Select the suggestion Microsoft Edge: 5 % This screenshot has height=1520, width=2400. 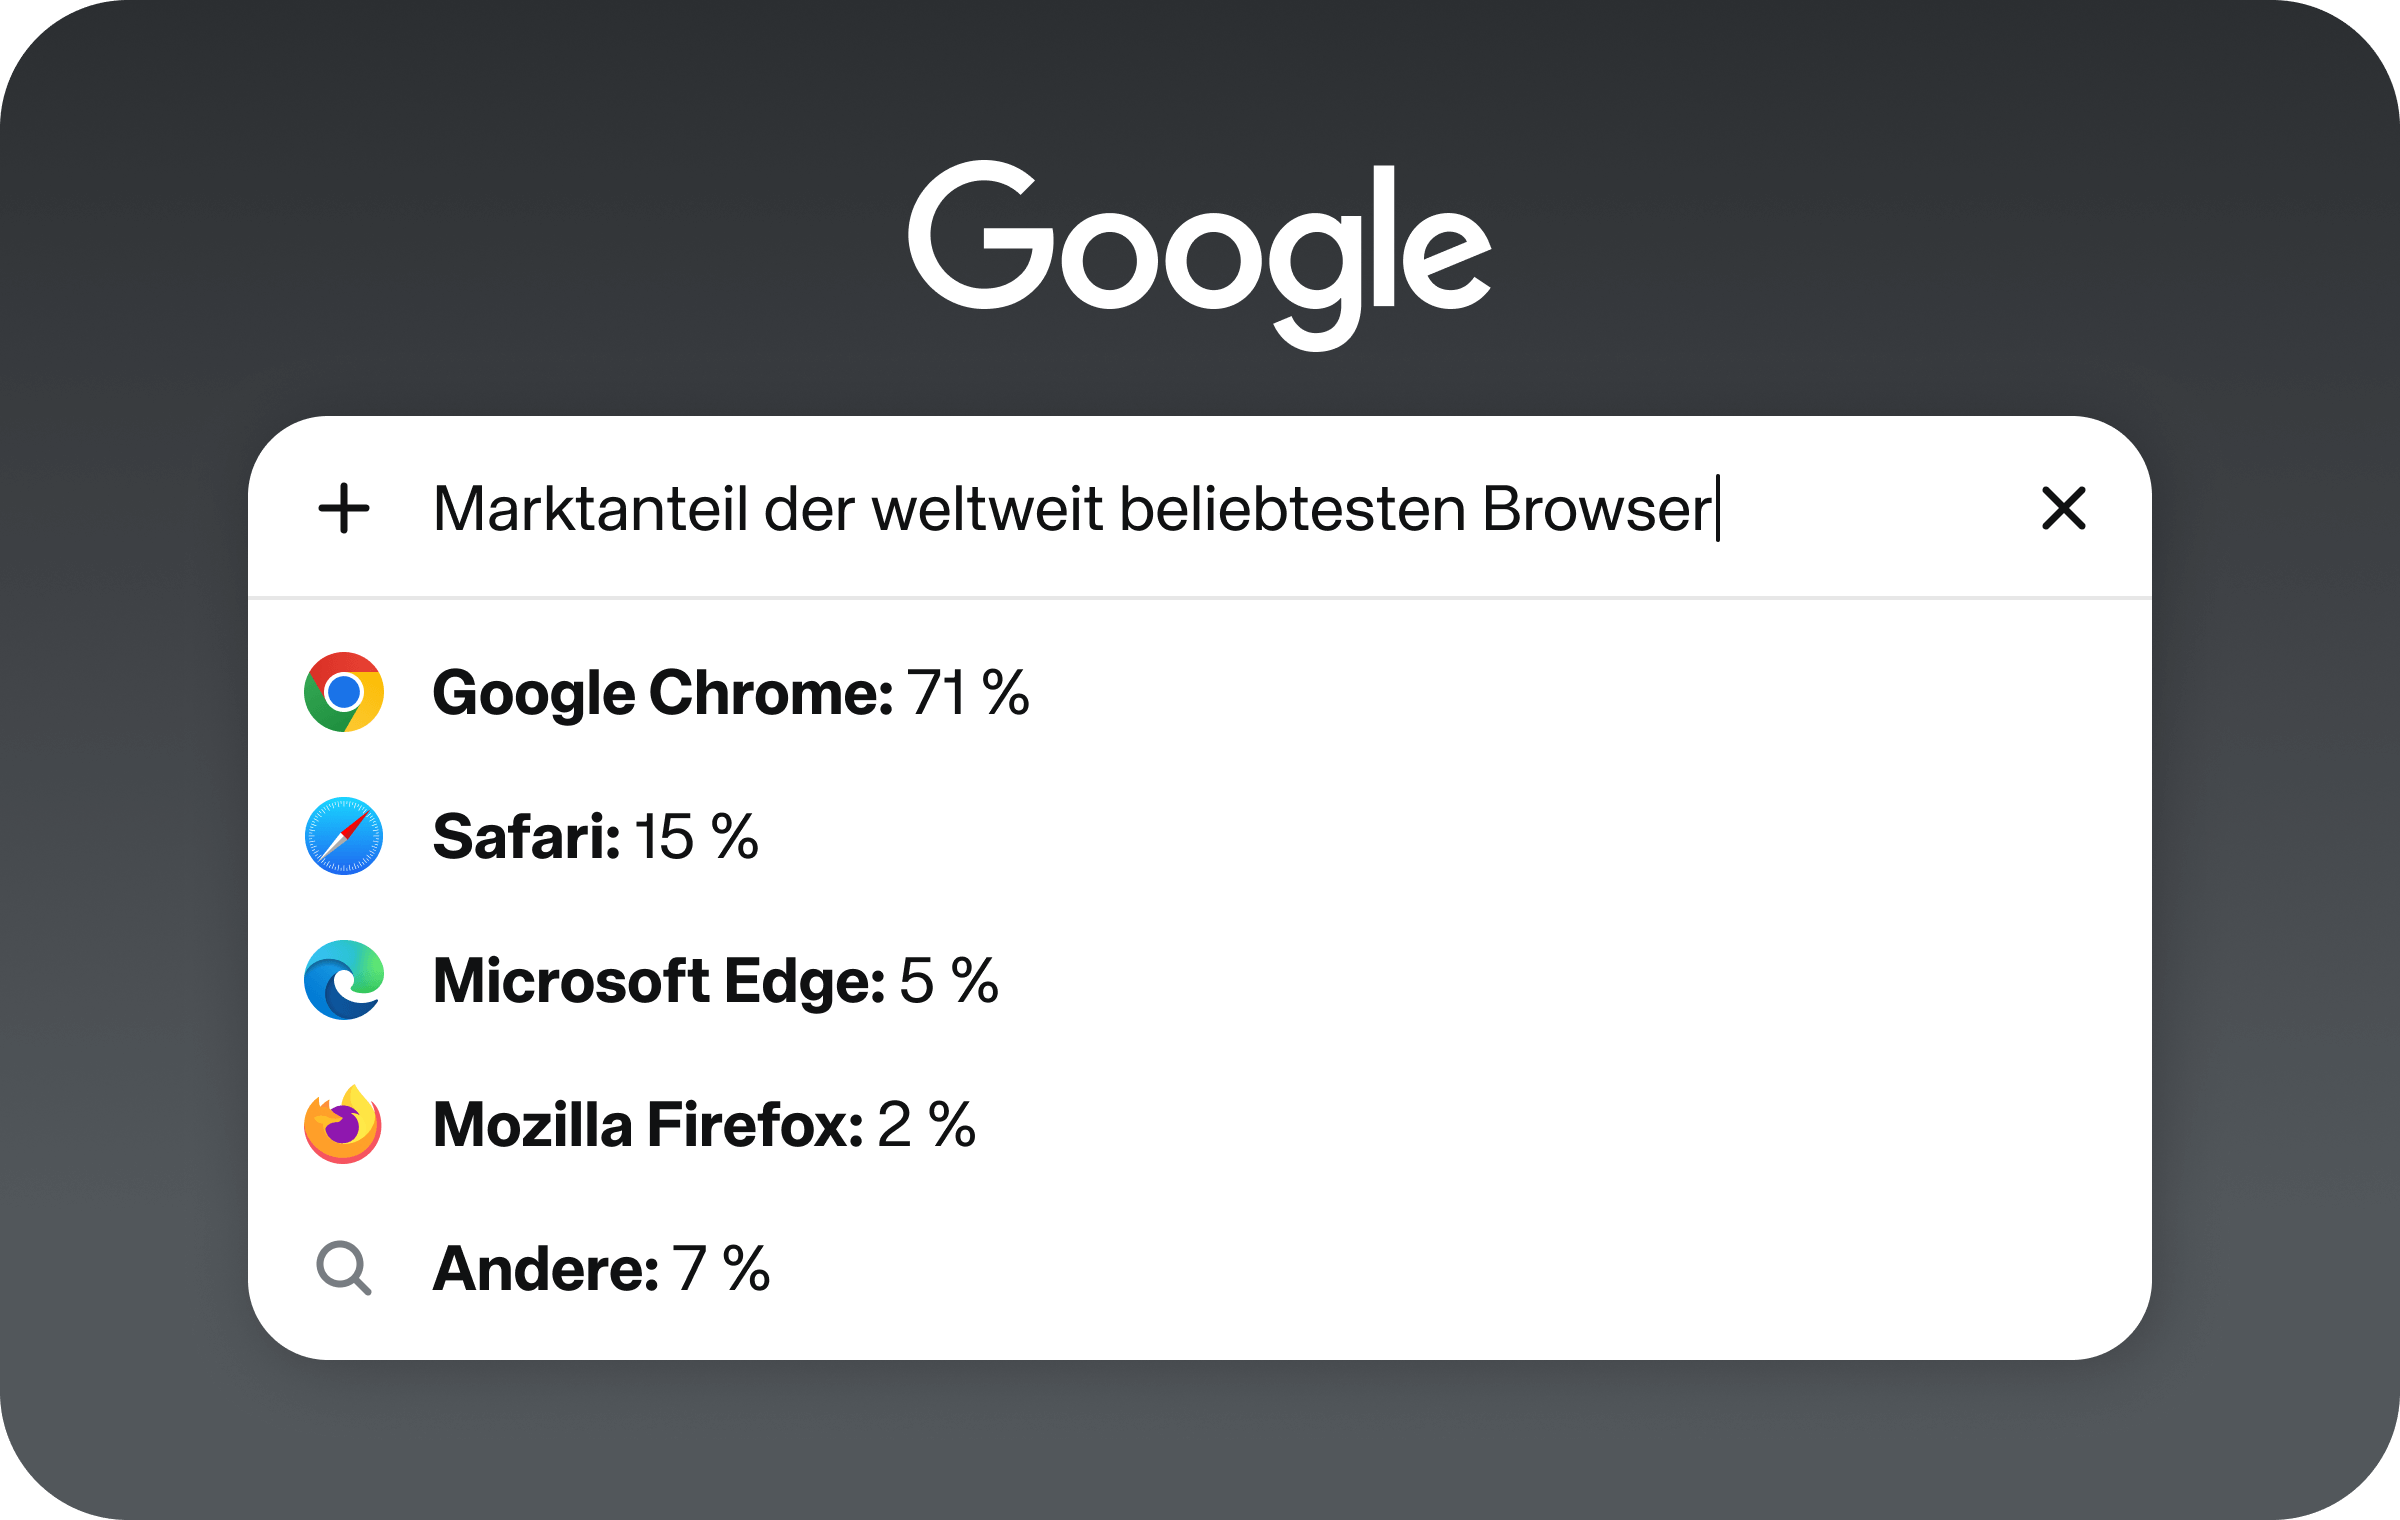pos(715,981)
